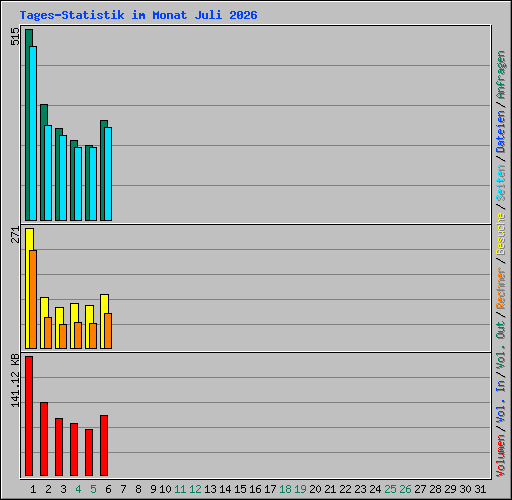Select the 141.12 KB axis label

(15, 381)
